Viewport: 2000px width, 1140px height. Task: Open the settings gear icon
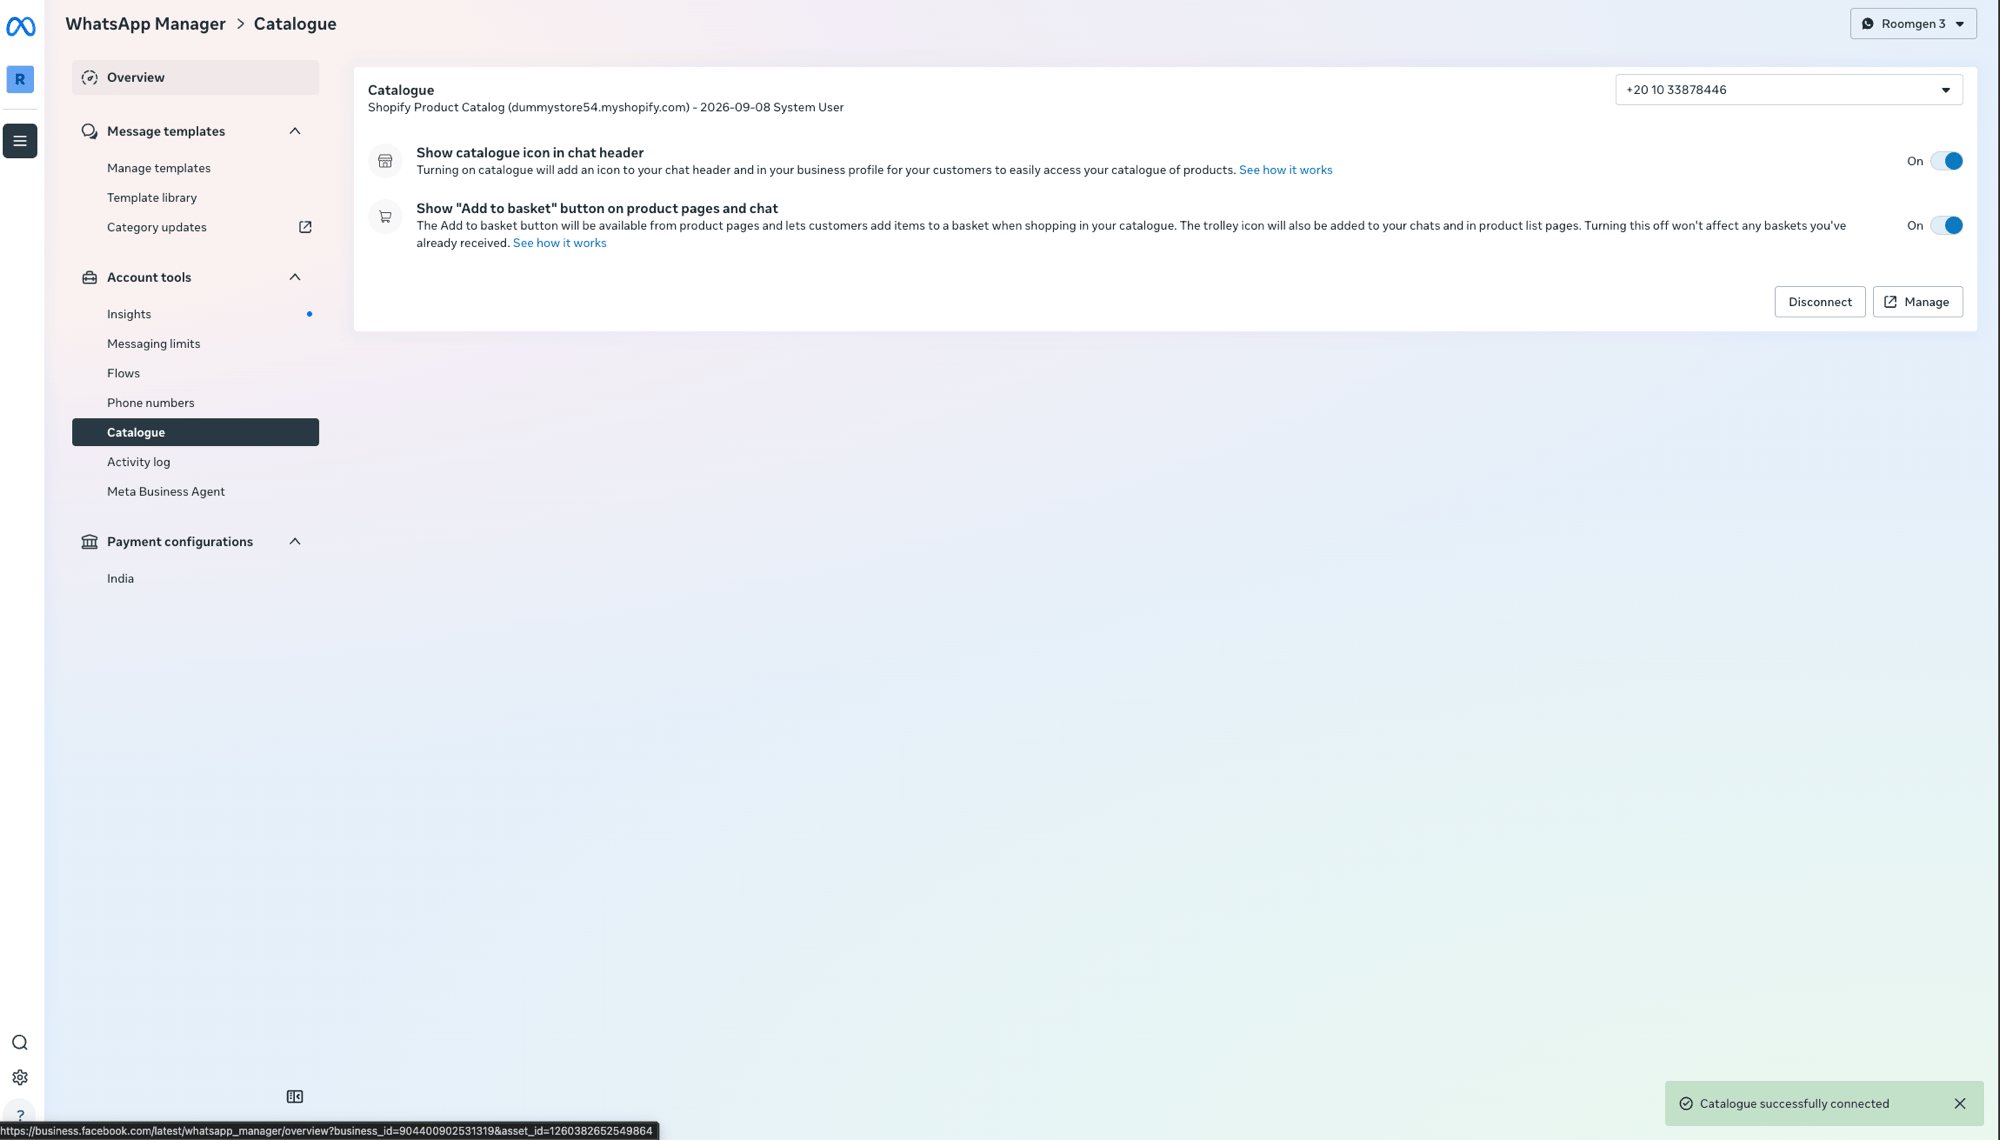20,1077
